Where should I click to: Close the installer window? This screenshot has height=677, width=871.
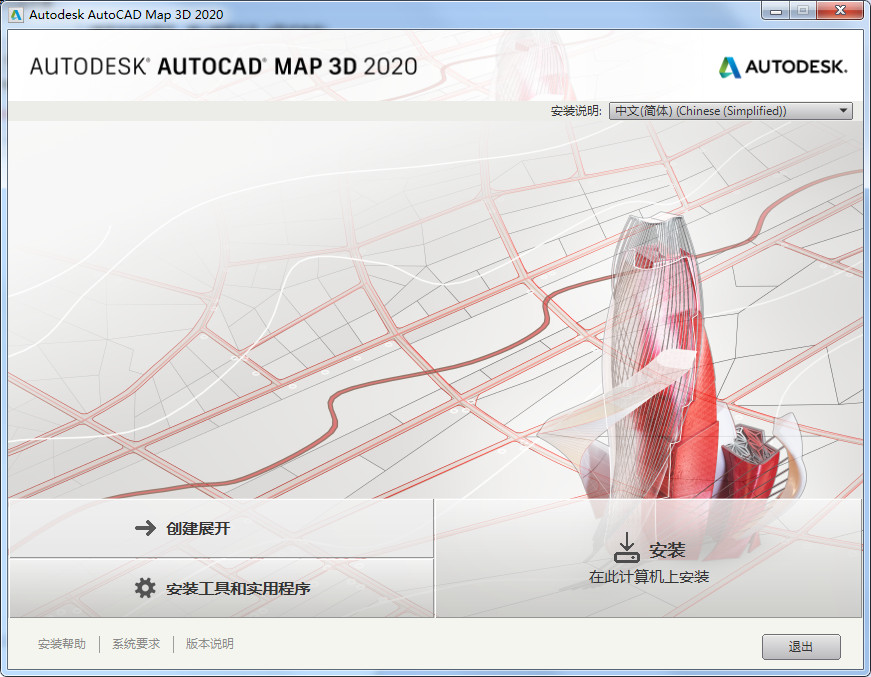tap(840, 11)
